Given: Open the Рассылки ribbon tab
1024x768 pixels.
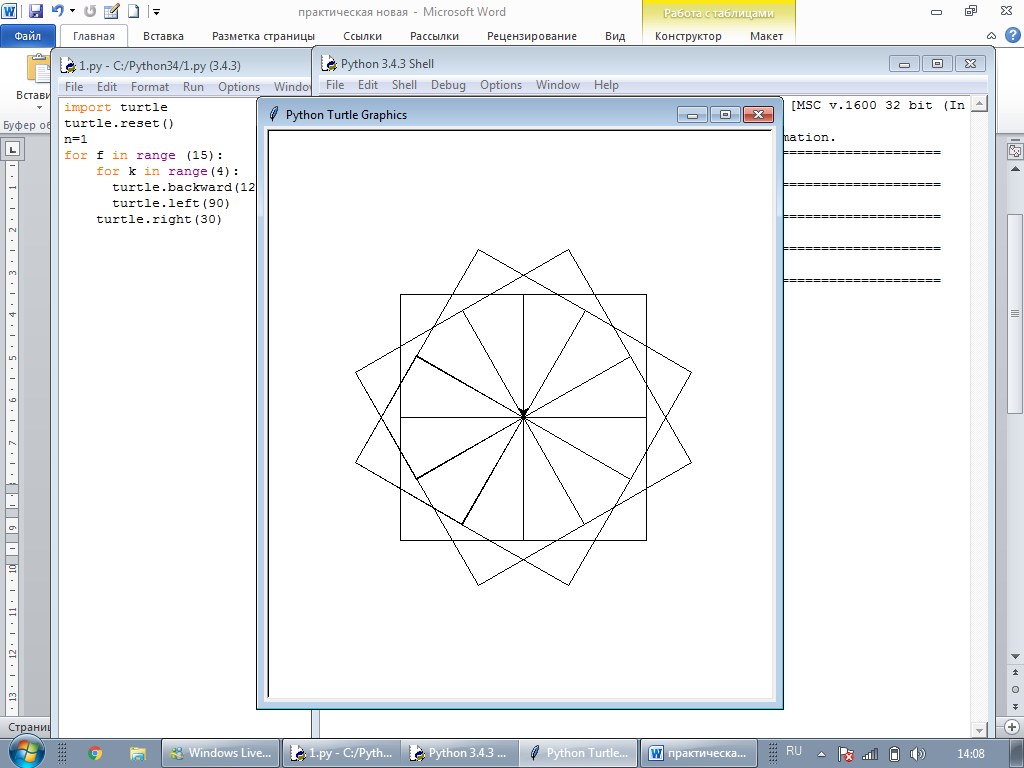Looking at the screenshot, I should (x=434, y=36).
